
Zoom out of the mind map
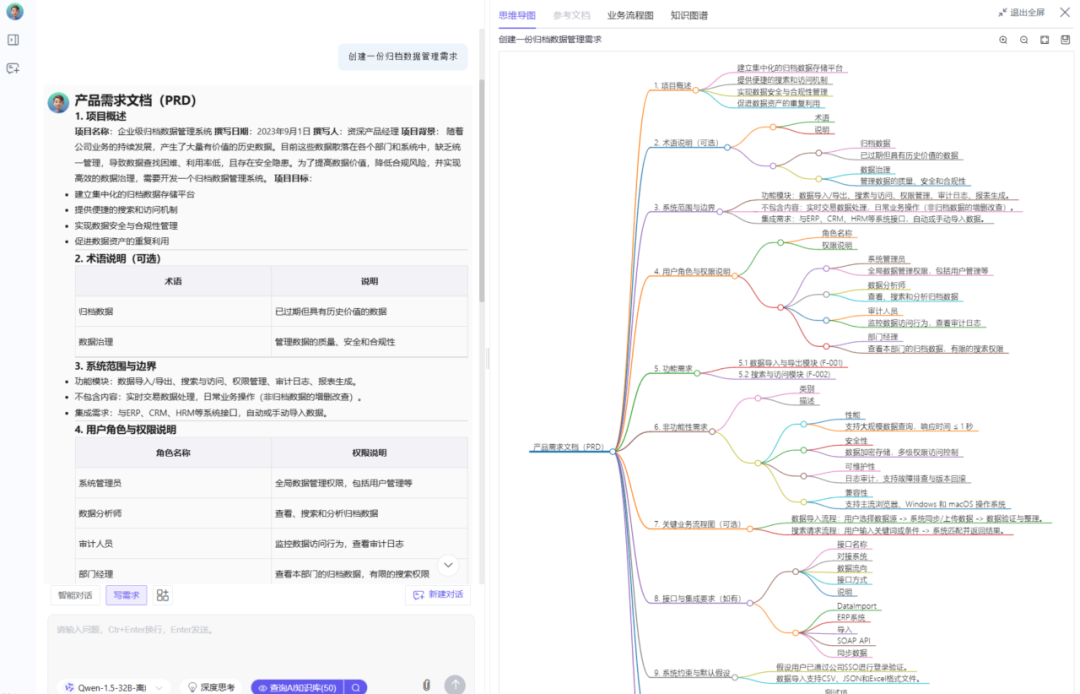(x=1024, y=40)
